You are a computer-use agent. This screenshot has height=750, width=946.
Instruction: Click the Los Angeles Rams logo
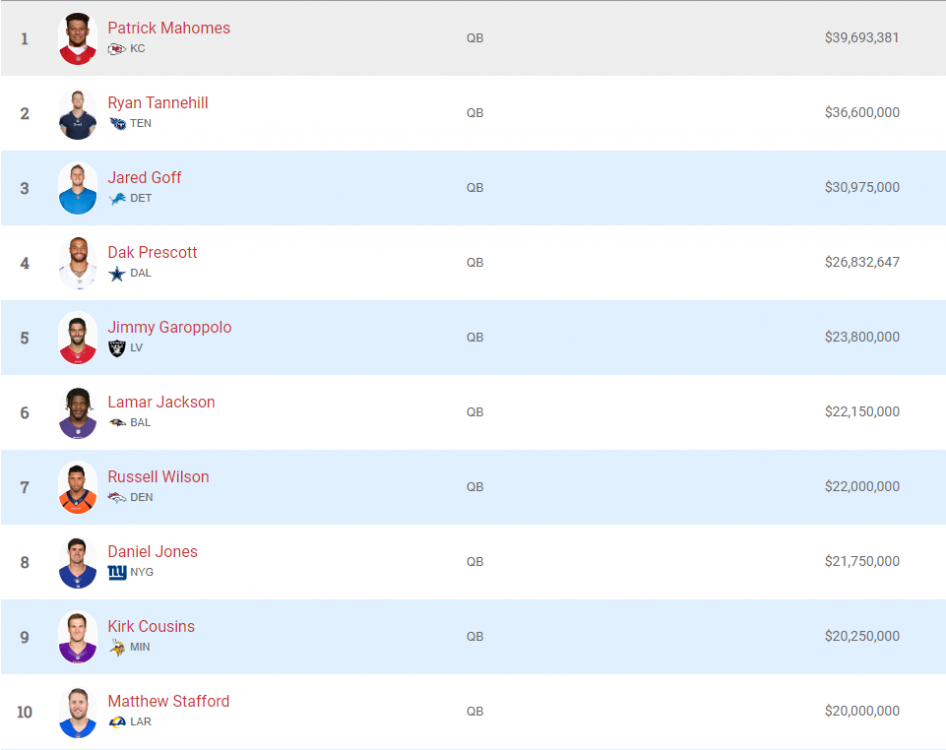[x=117, y=722]
